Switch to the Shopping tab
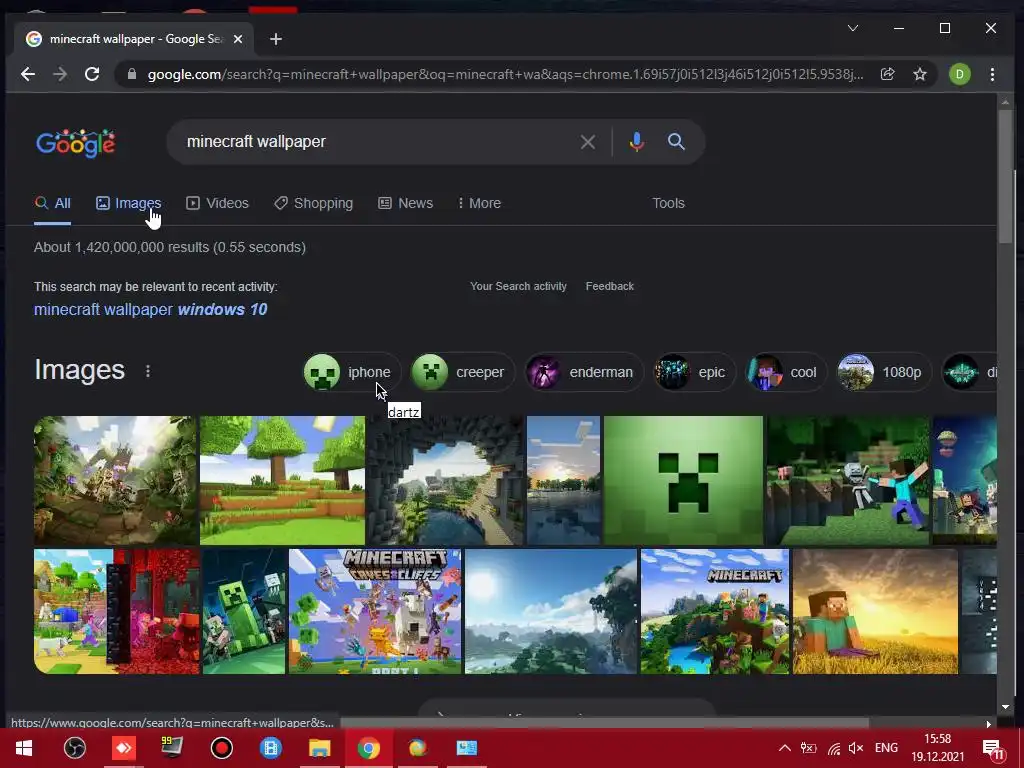The width and height of the screenshot is (1024, 768). (313, 203)
